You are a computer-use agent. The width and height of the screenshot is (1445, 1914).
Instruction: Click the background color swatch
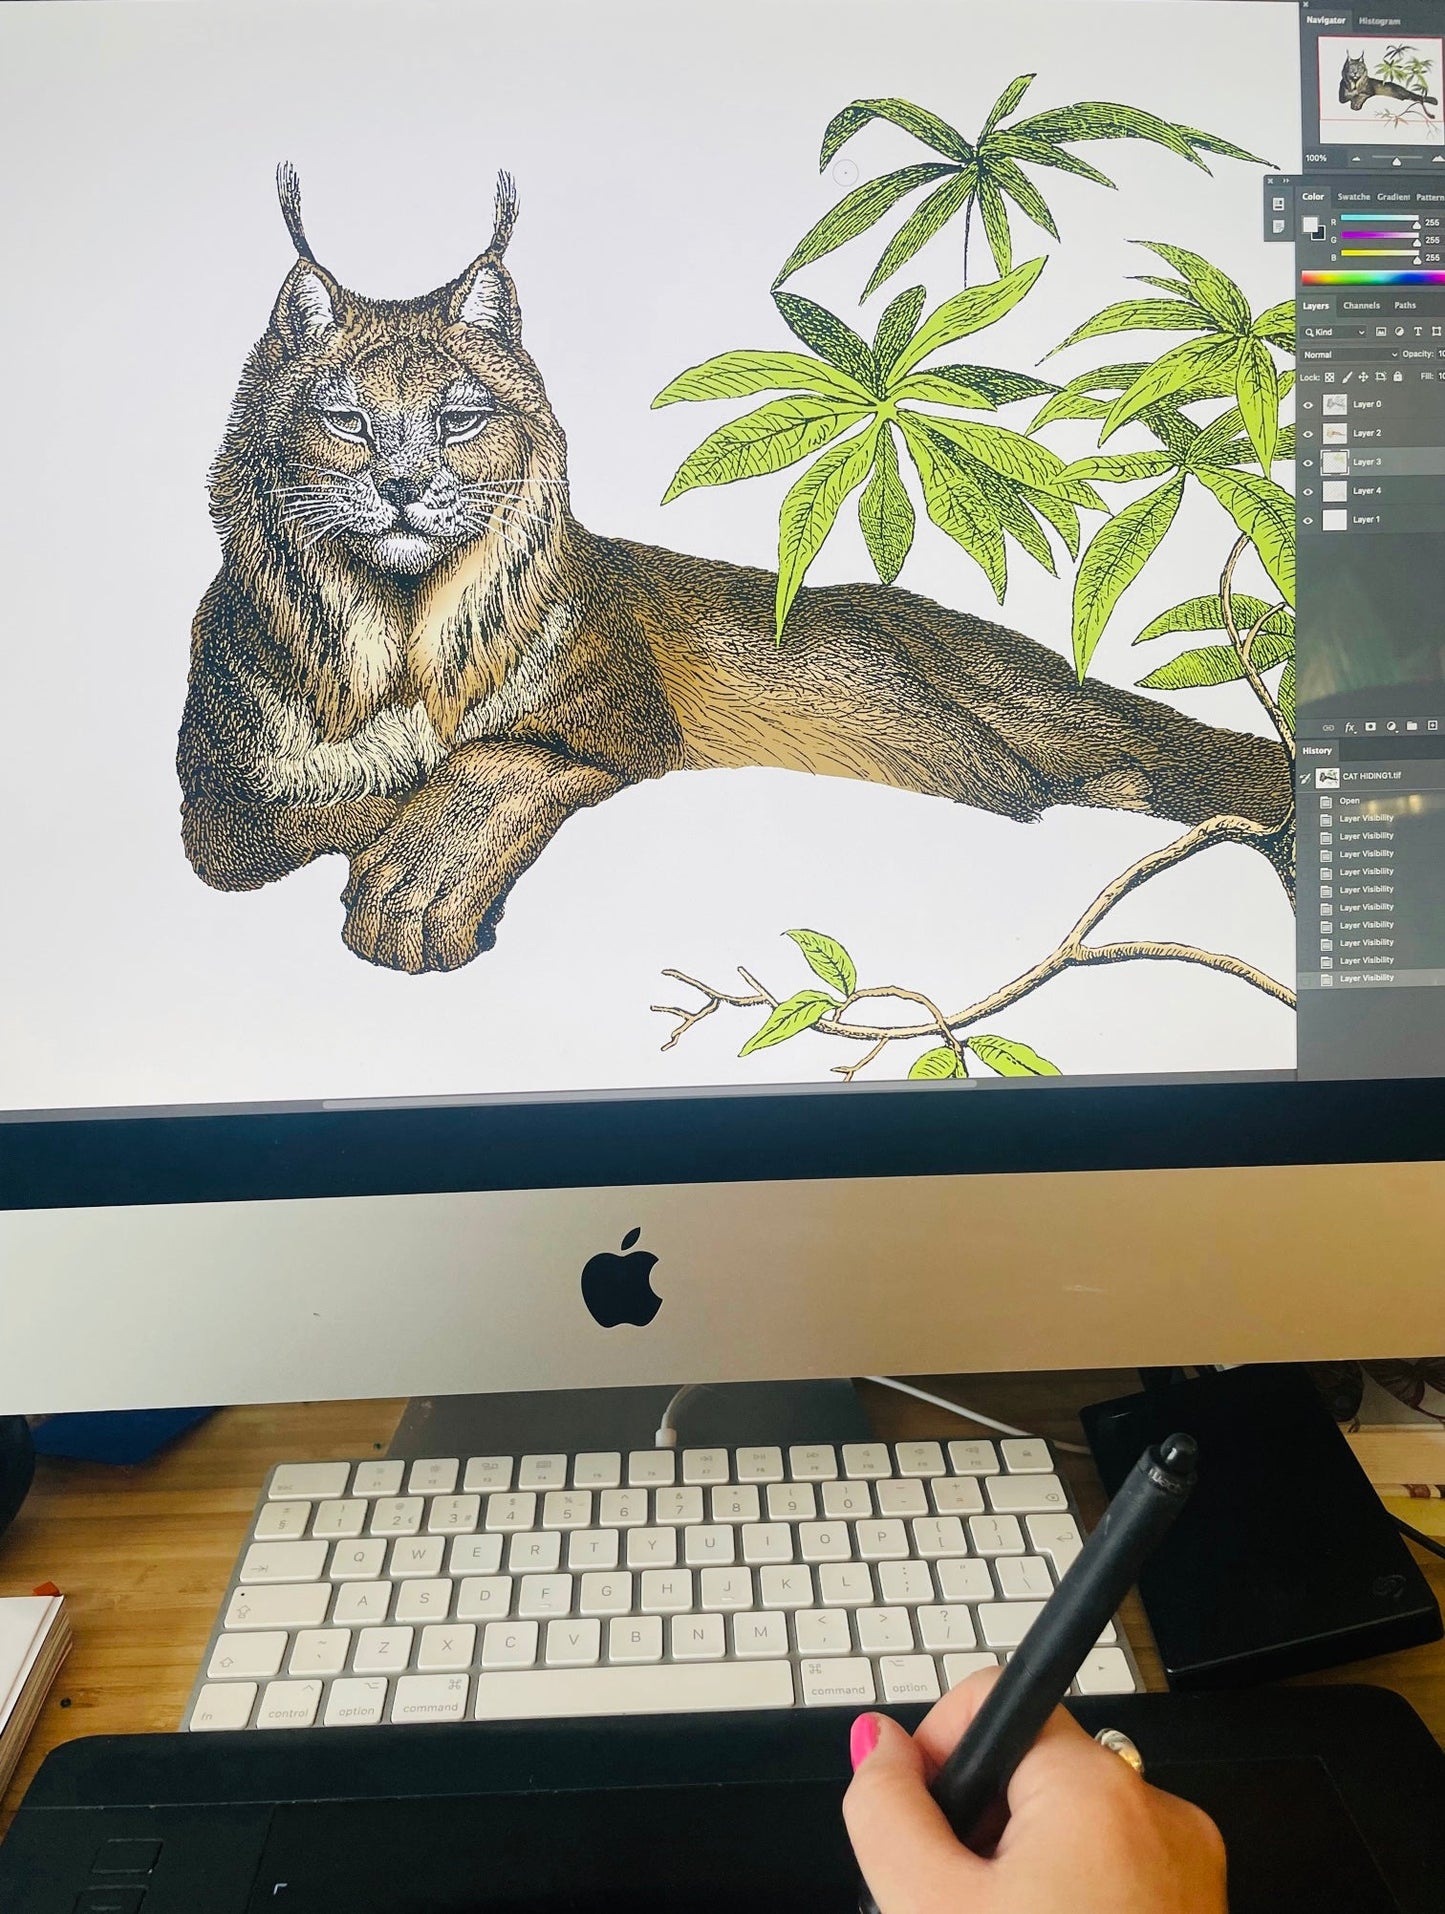click(1319, 233)
